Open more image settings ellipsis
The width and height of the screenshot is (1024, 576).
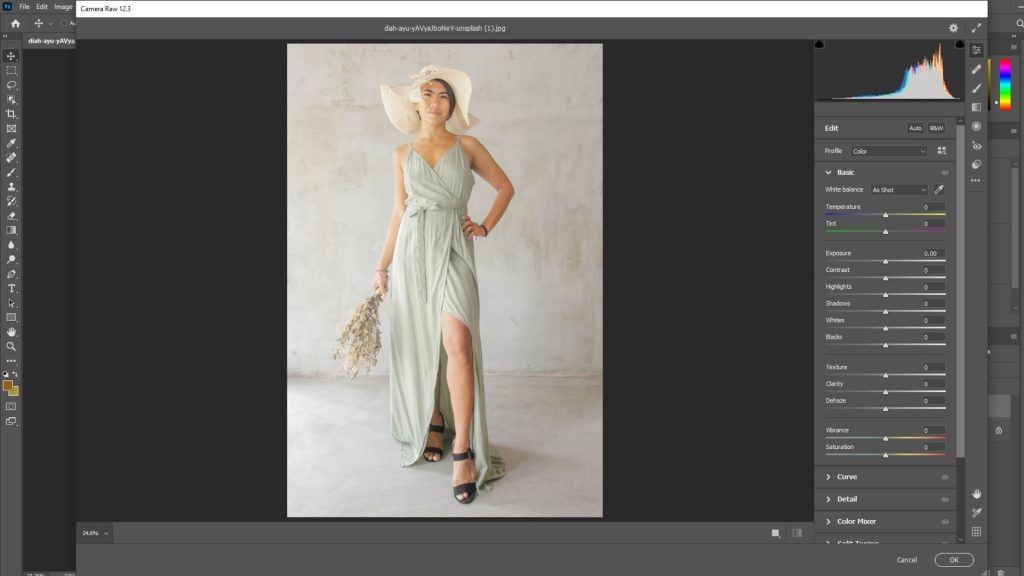coord(976,181)
